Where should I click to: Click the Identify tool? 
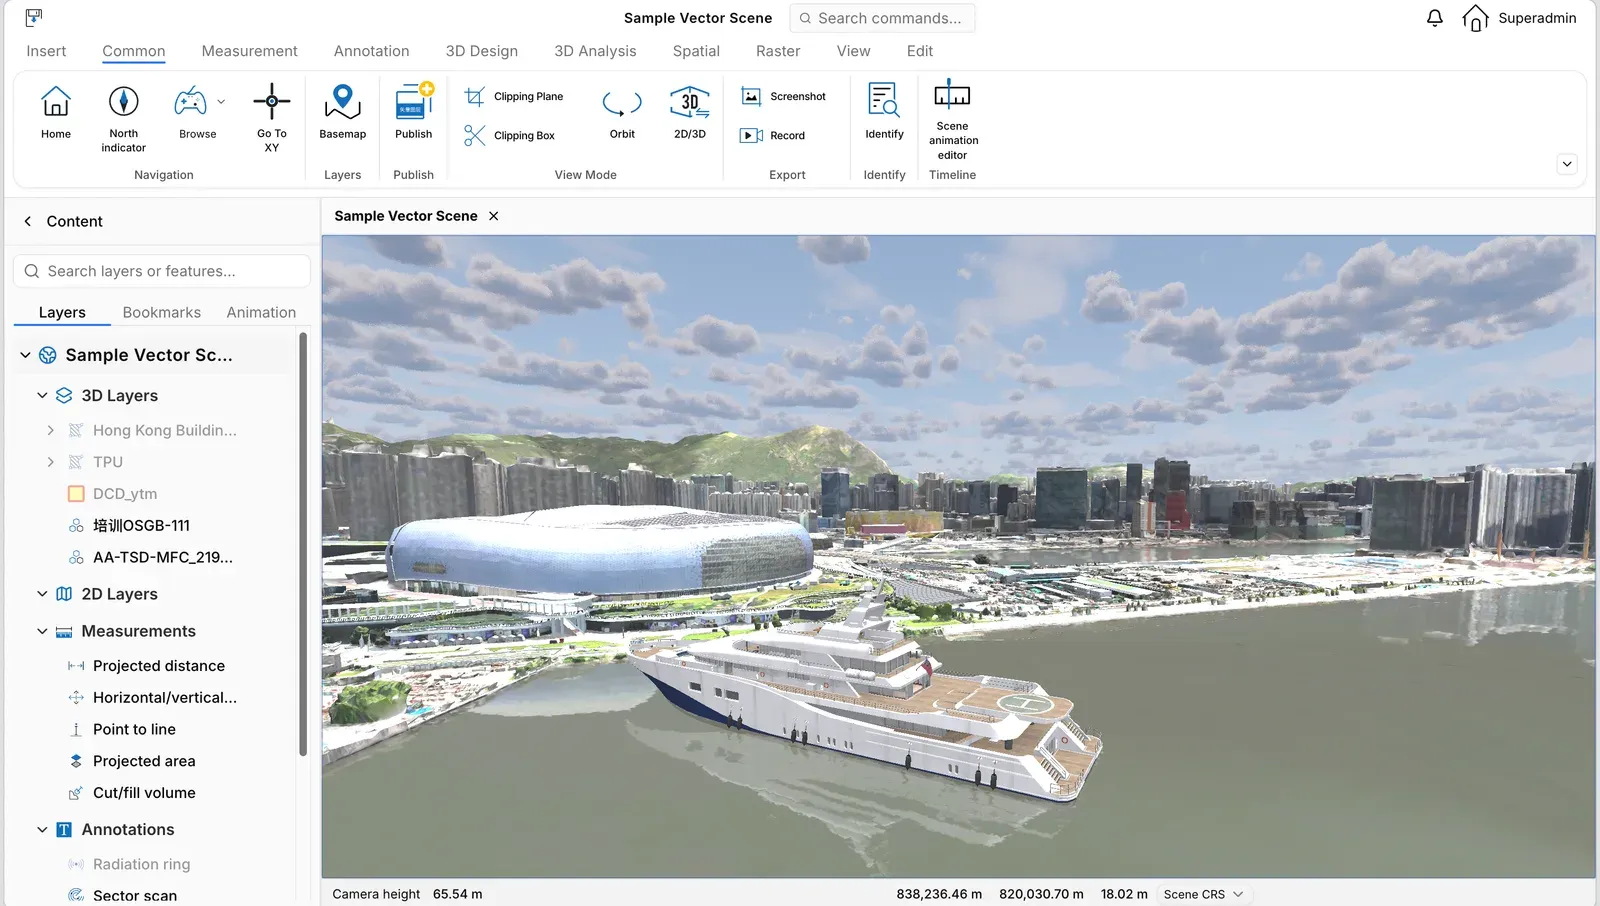click(x=884, y=101)
